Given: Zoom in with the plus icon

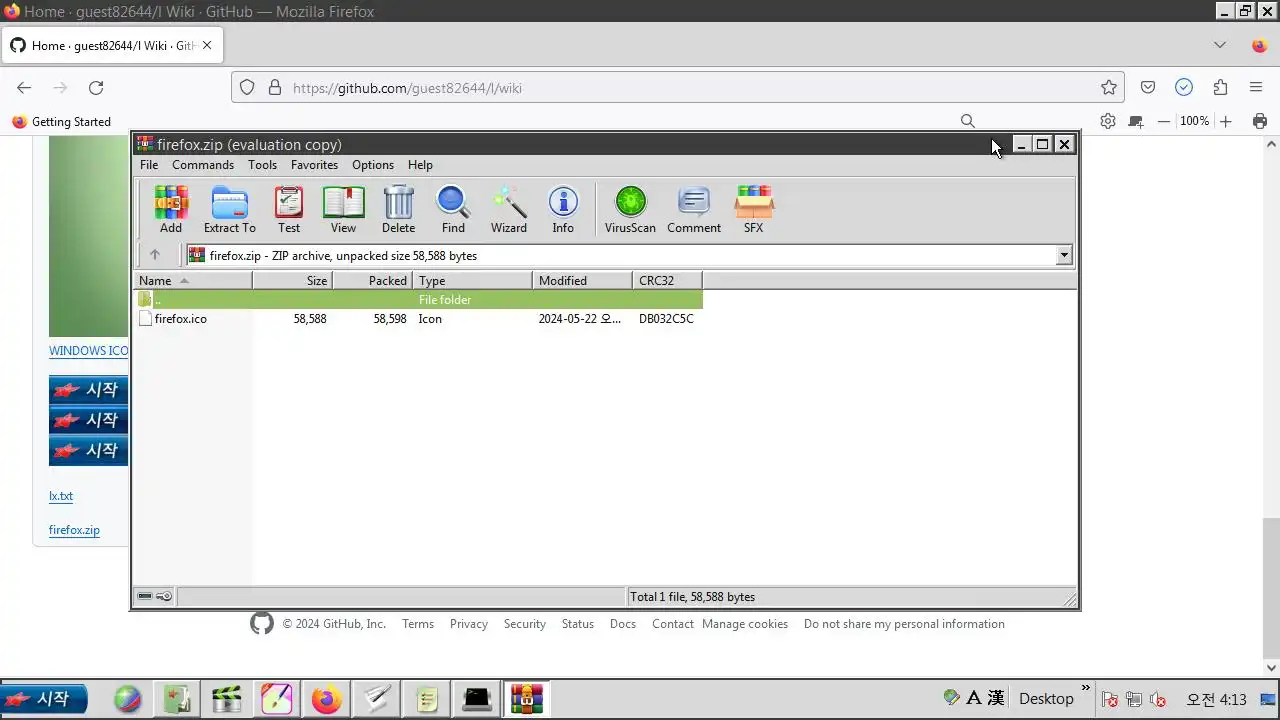Looking at the screenshot, I should coord(1226,121).
